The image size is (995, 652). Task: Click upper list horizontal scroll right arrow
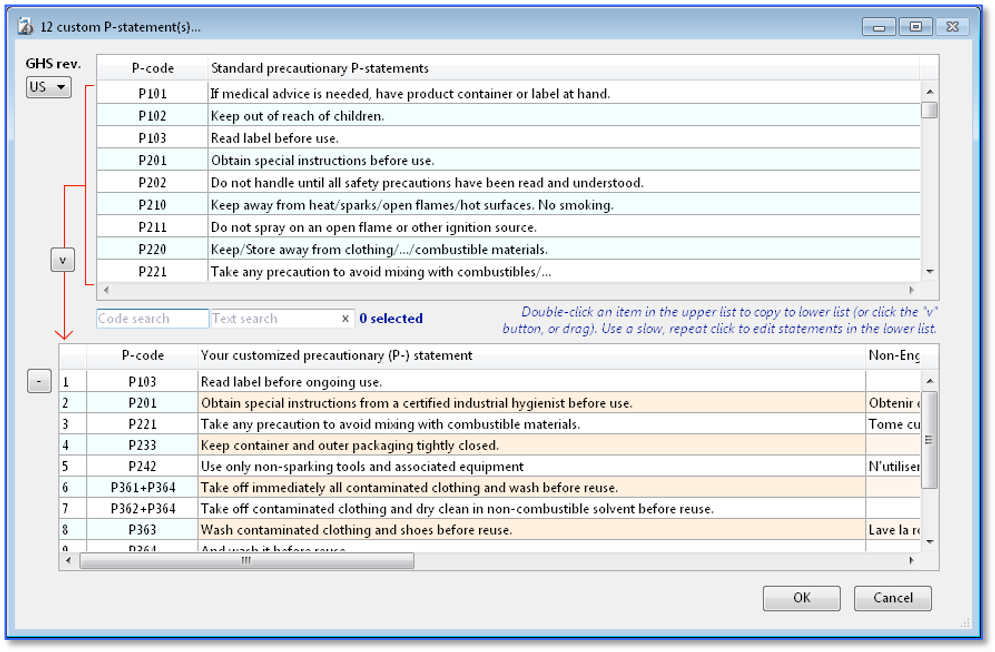911,290
